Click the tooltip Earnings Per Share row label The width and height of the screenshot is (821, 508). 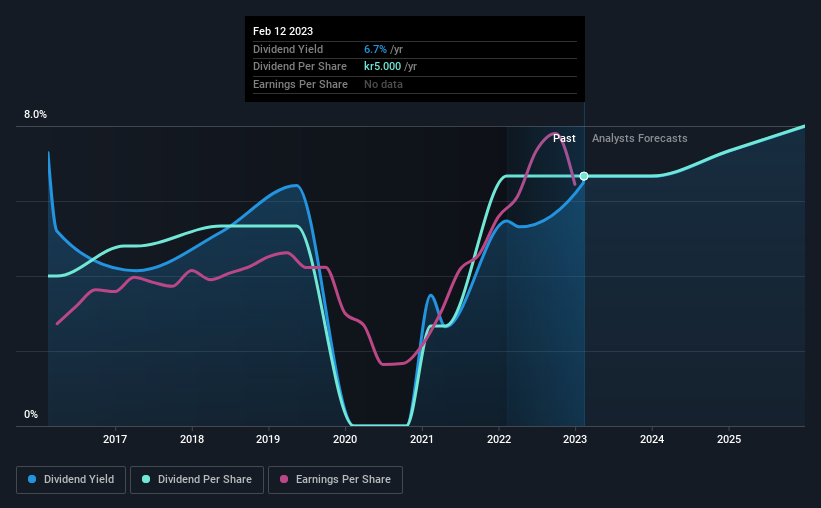300,84
